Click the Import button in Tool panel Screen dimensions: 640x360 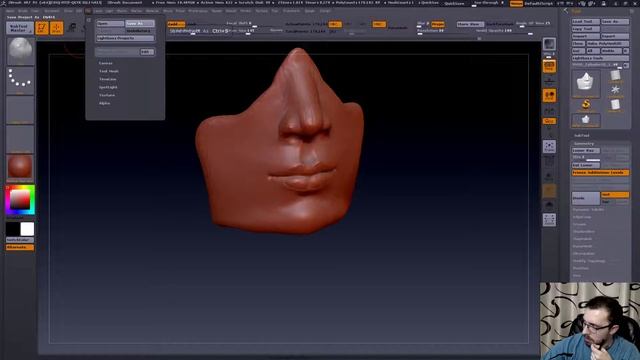pos(585,36)
